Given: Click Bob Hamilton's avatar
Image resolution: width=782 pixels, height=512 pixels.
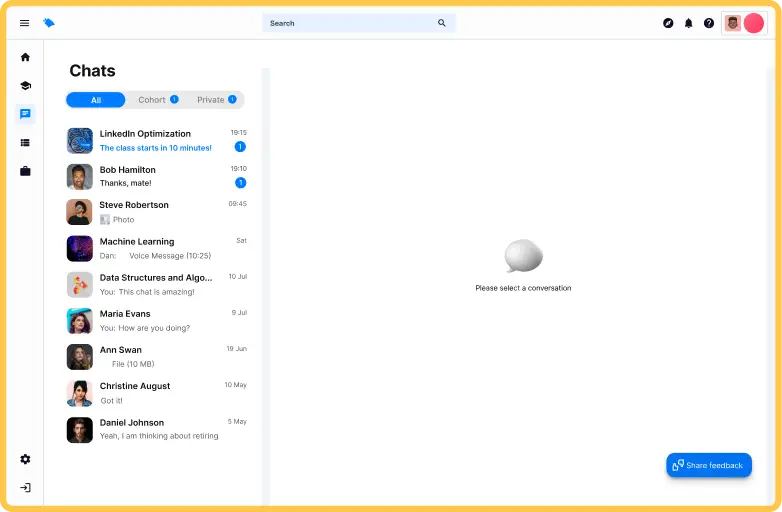Looking at the screenshot, I should [x=80, y=176].
